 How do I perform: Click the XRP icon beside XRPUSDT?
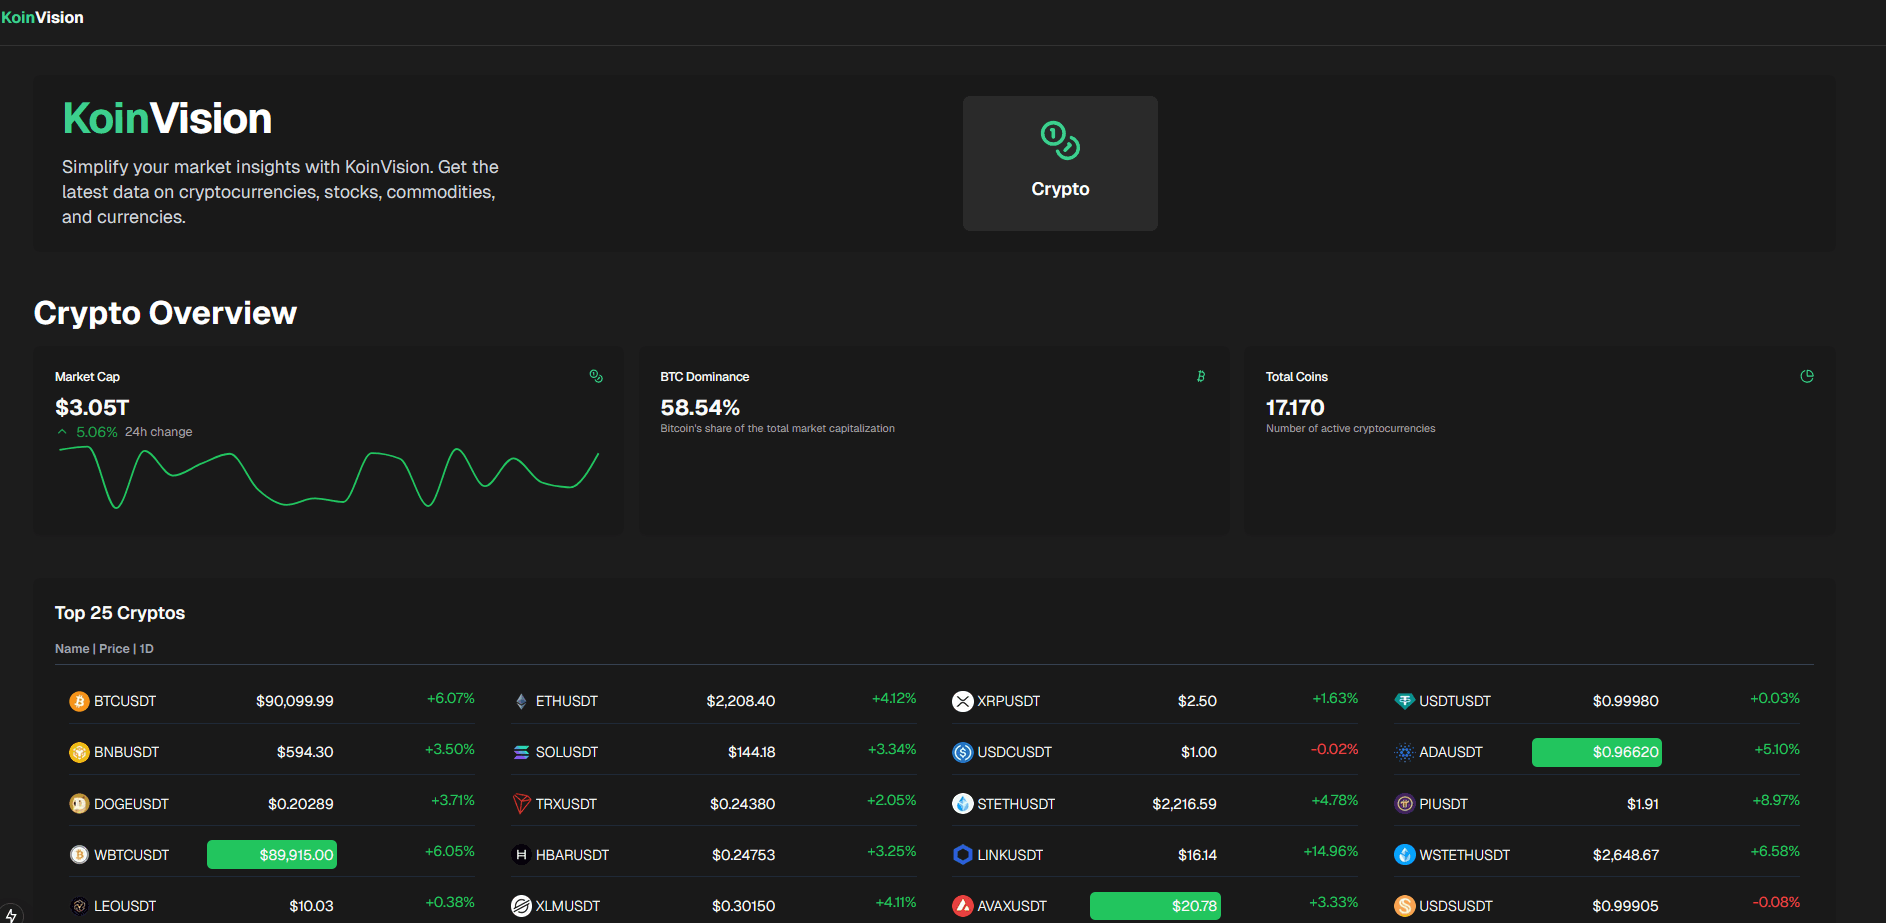point(961,700)
